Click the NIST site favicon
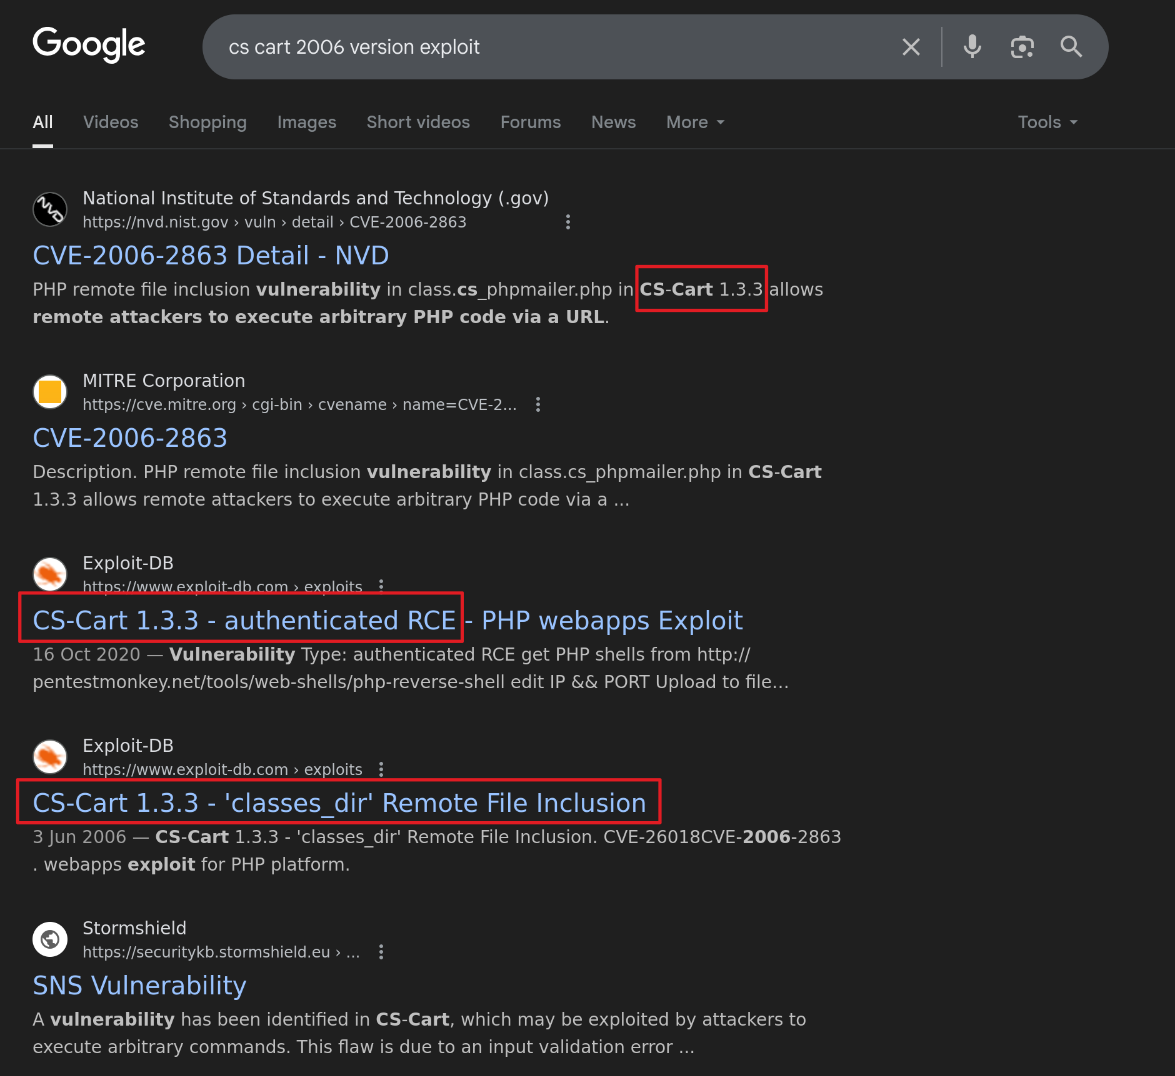Viewport: 1175px width, 1076px height. coord(50,209)
